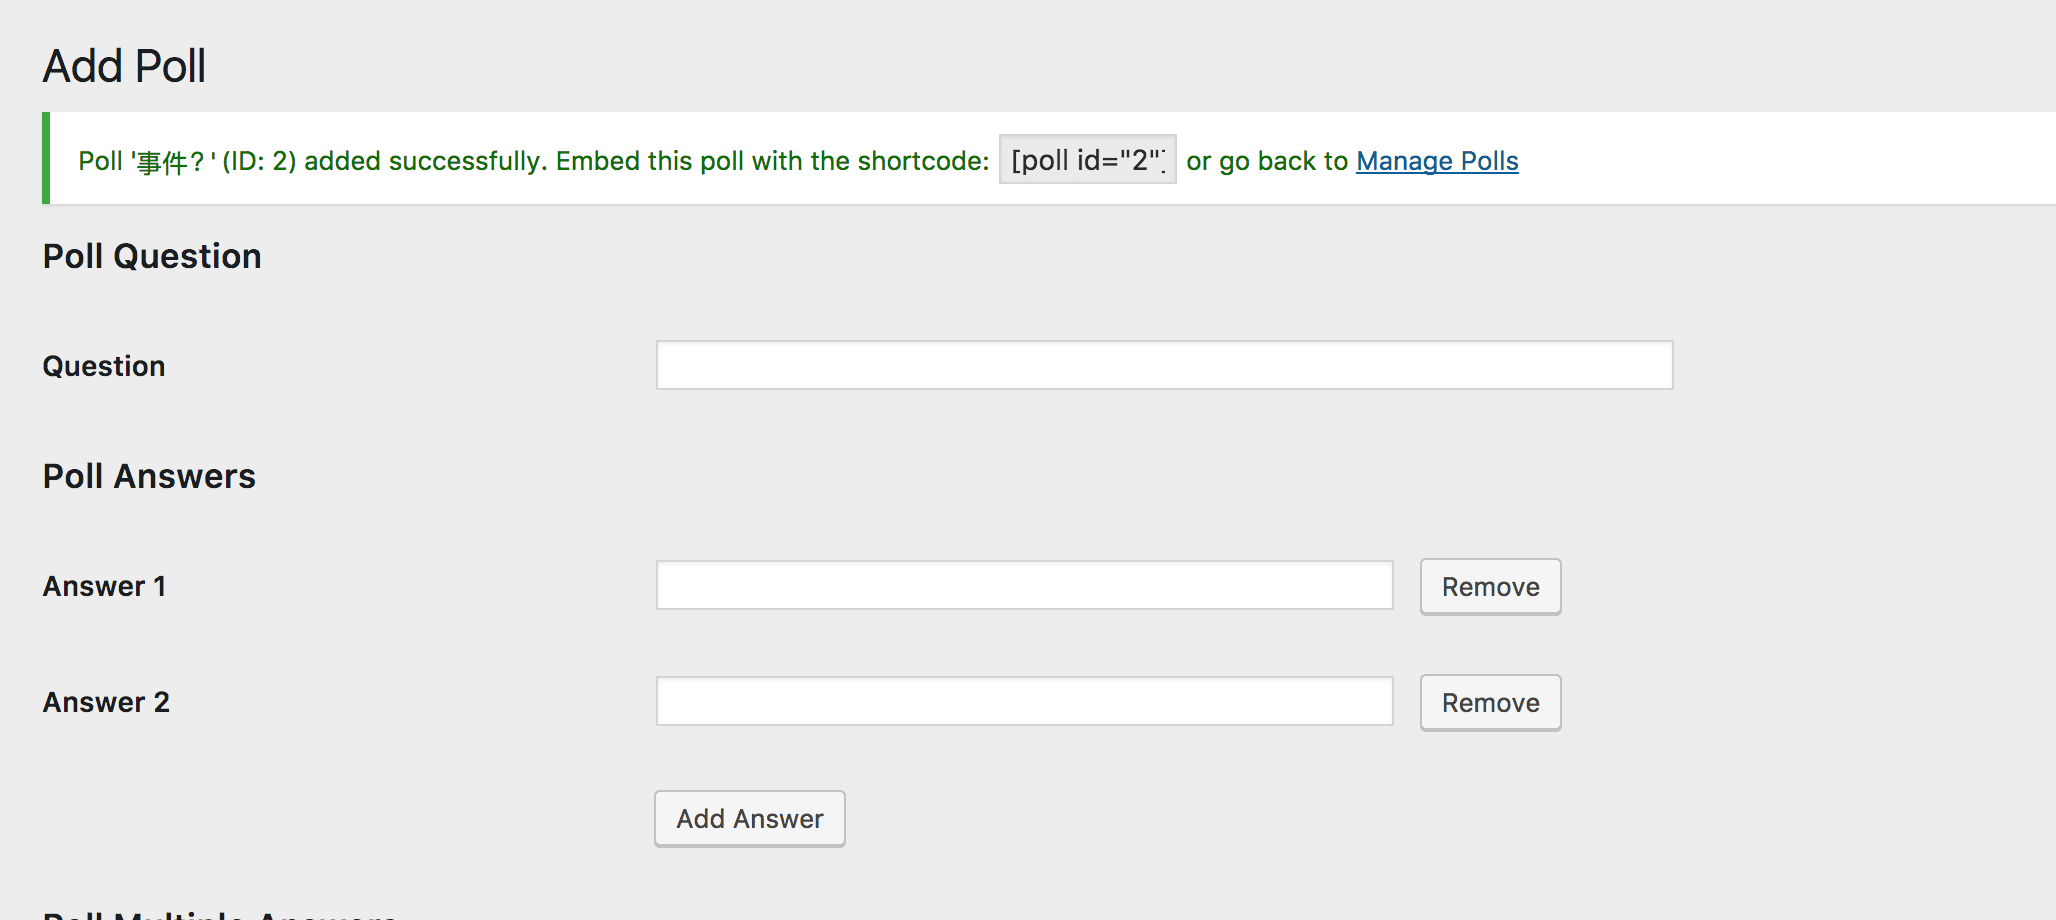Remove Answer 1 using its Remove button
Viewport: 2056px width, 920px height.
tap(1490, 587)
